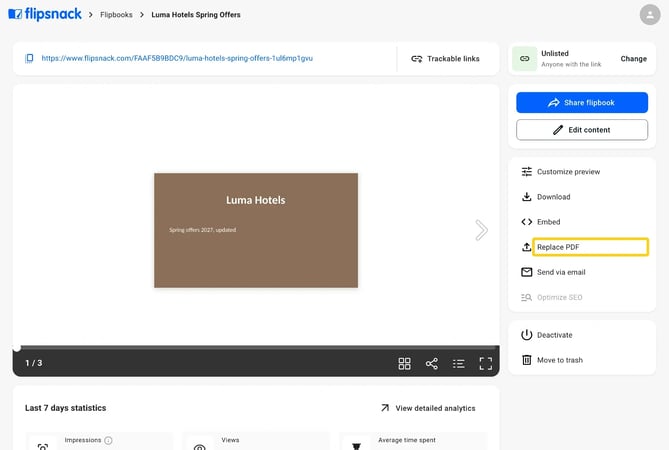Open Flipbooks in the breadcrumb
669x450 pixels.
click(x=116, y=15)
